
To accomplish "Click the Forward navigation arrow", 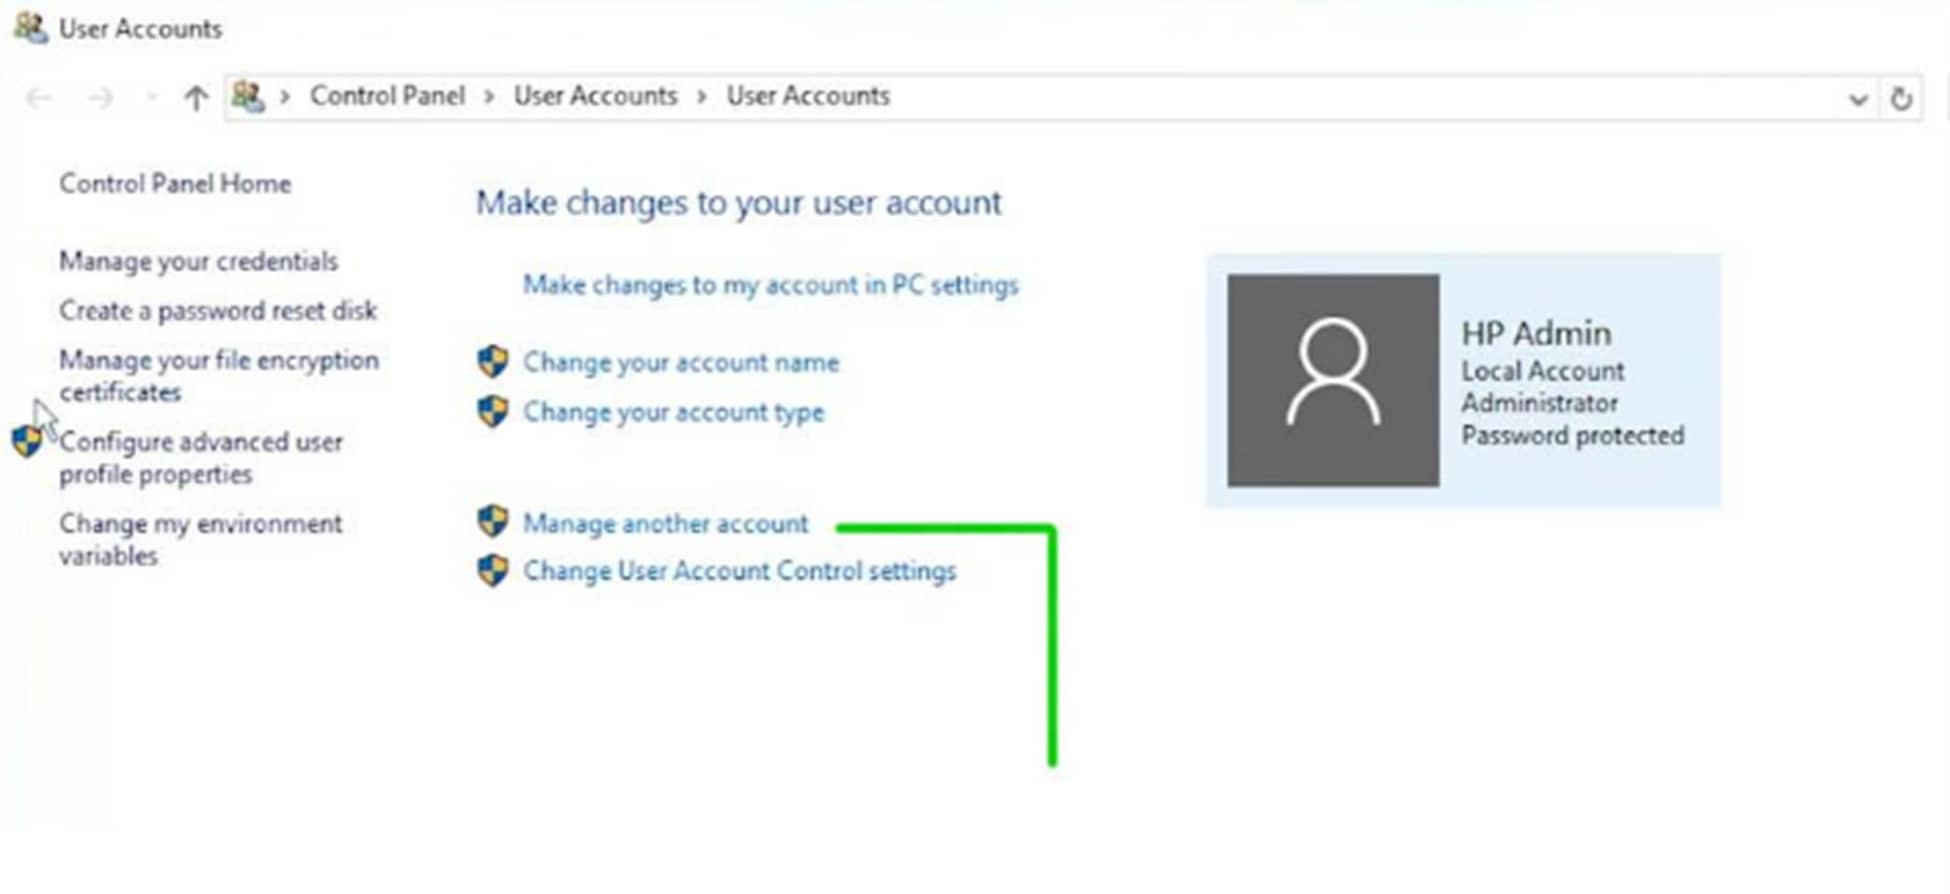I will pos(100,98).
